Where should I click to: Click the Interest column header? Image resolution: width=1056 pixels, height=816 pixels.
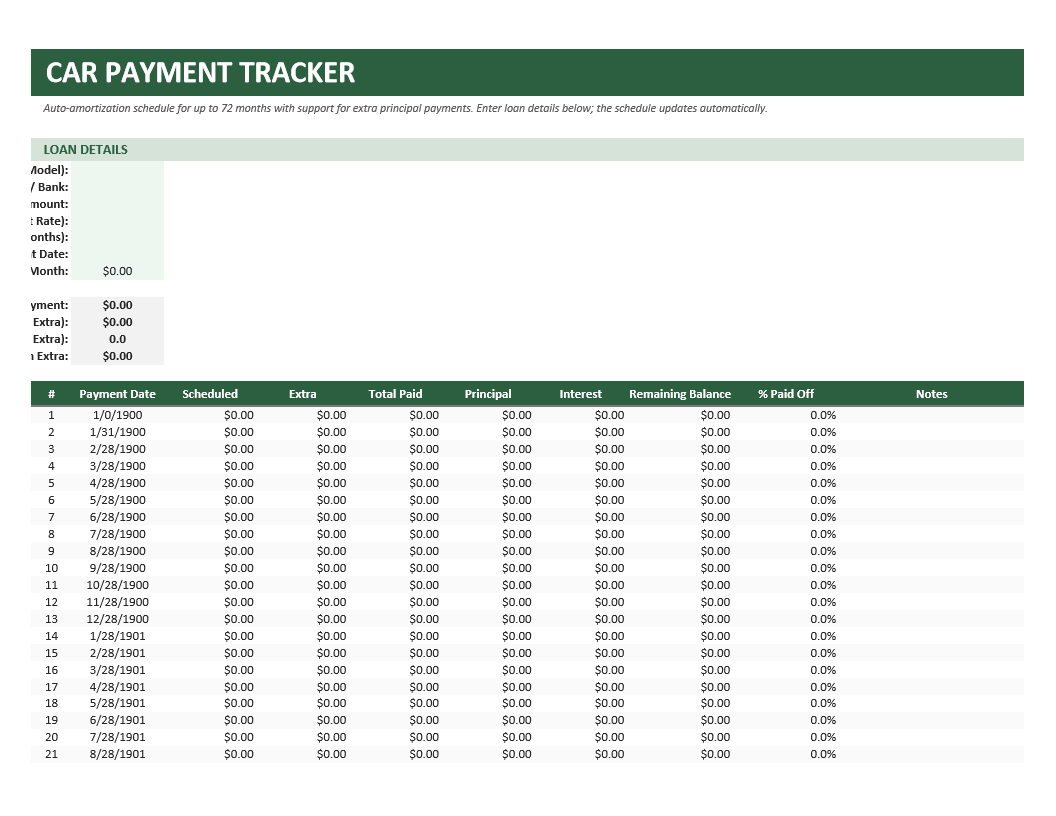coord(581,394)
